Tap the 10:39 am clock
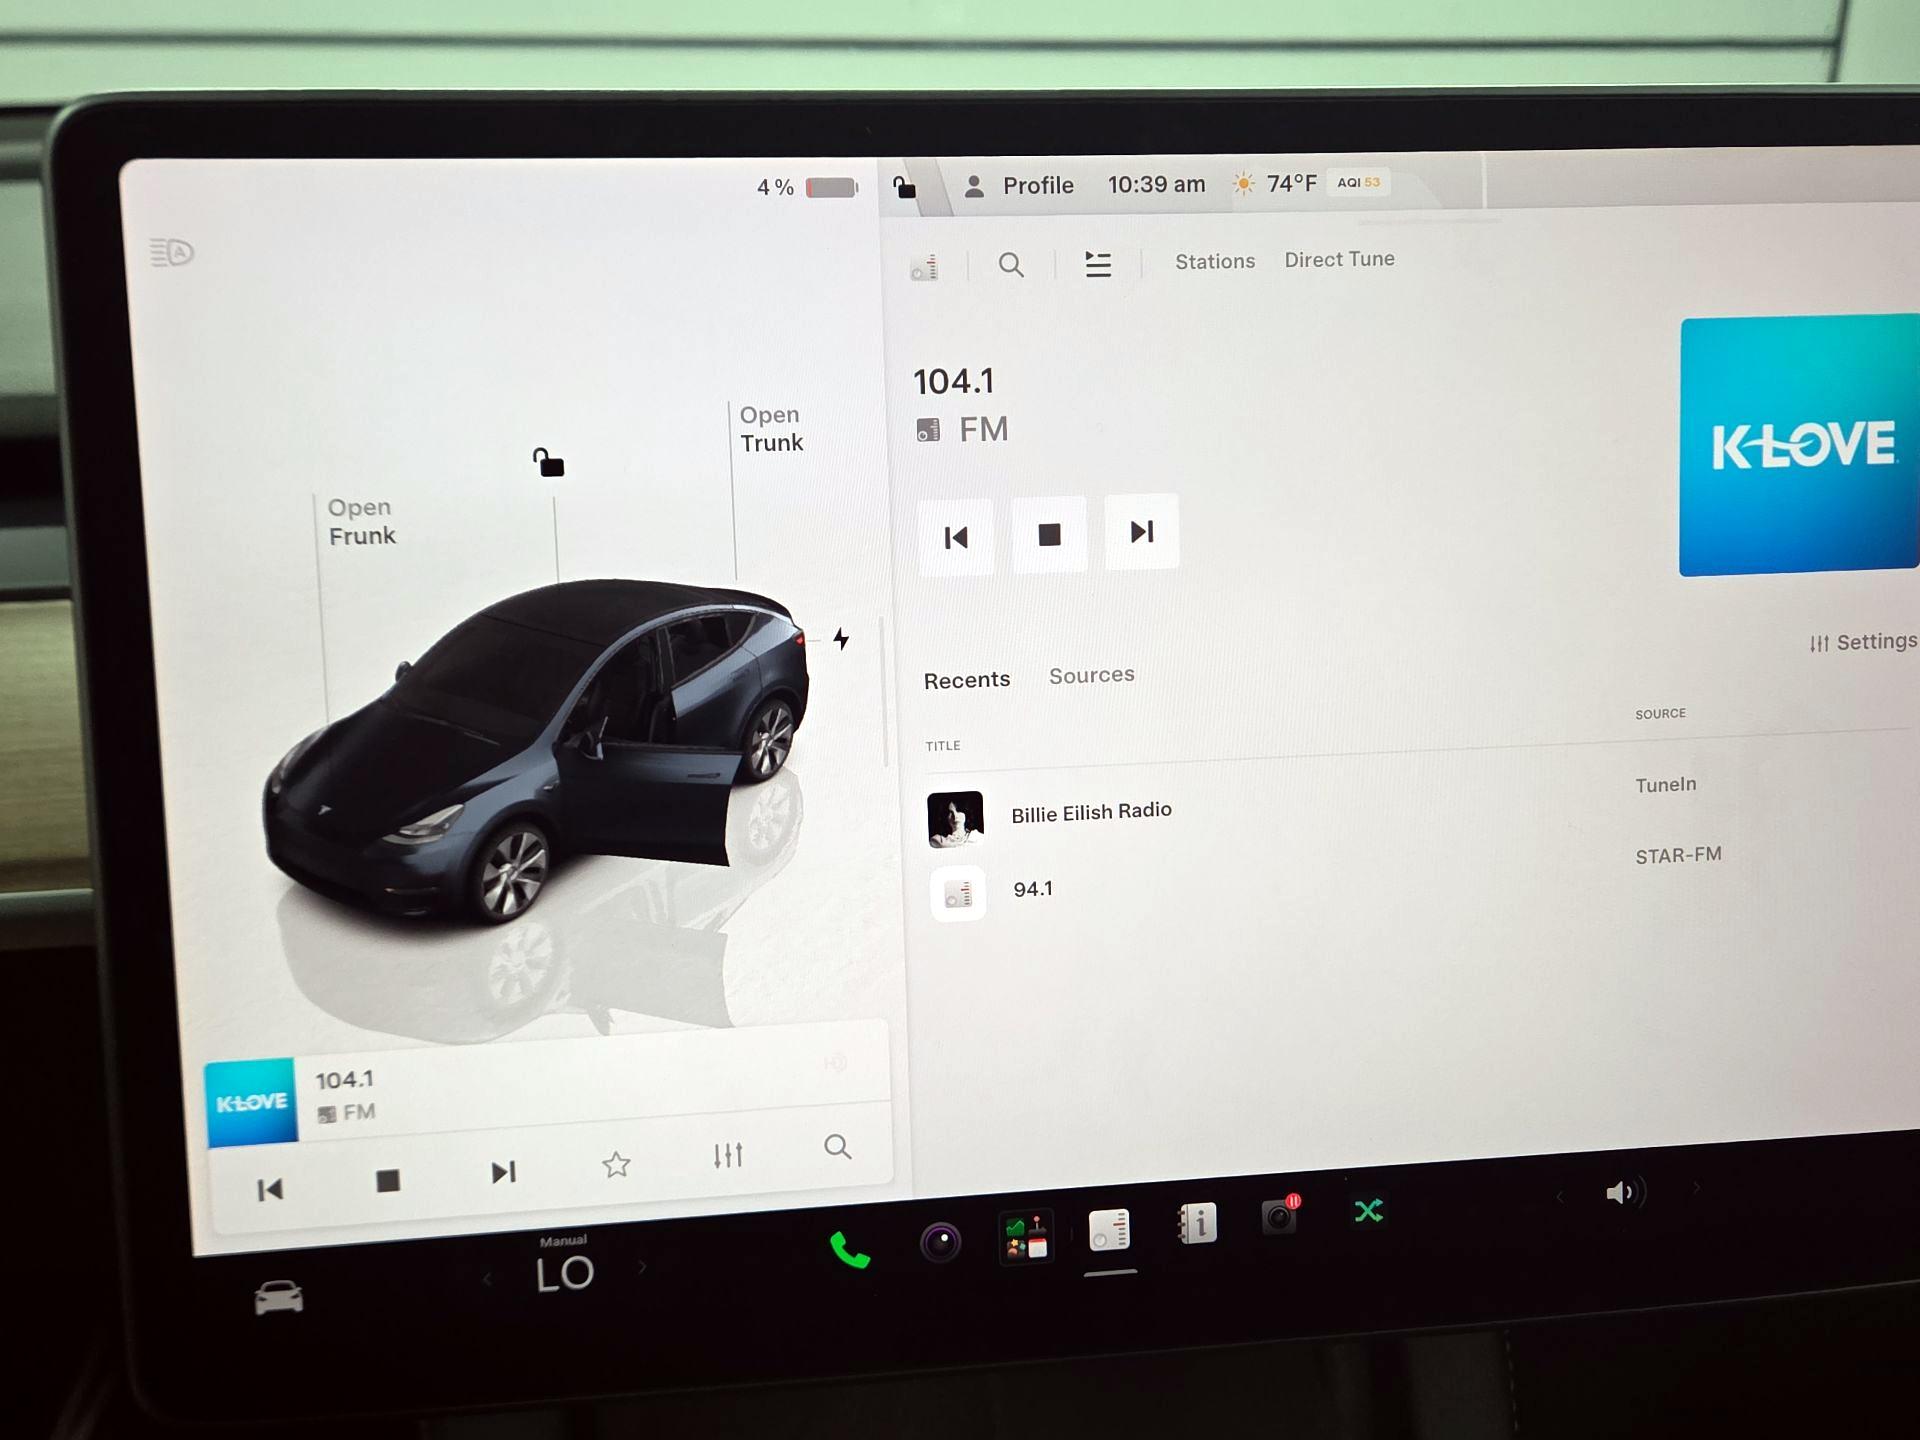This screenshot has width=1920, height=1440. [1156, 184]
